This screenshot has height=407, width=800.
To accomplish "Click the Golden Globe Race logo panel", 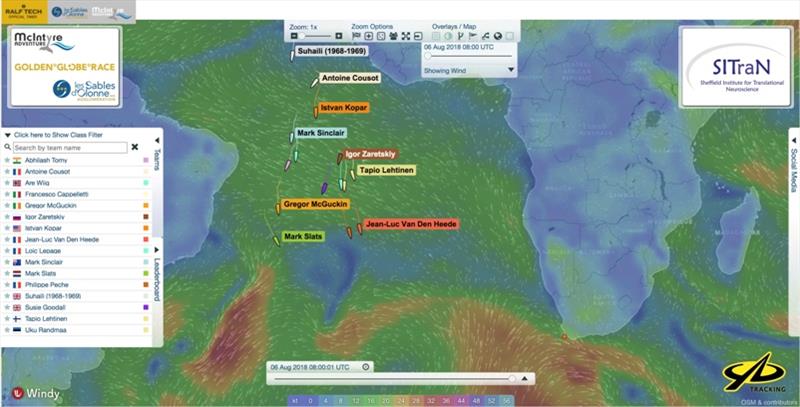I will [64, 66].
